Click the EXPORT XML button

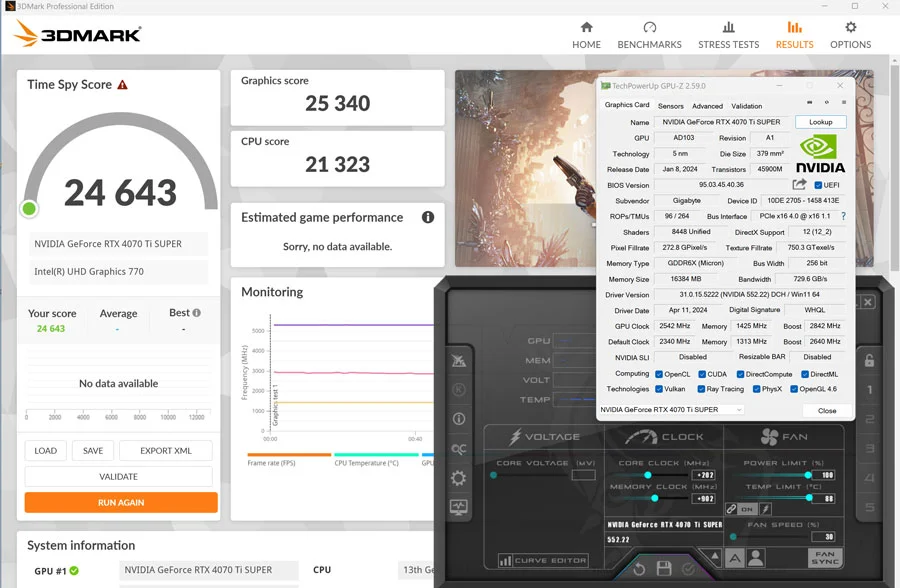click(166, 451)
